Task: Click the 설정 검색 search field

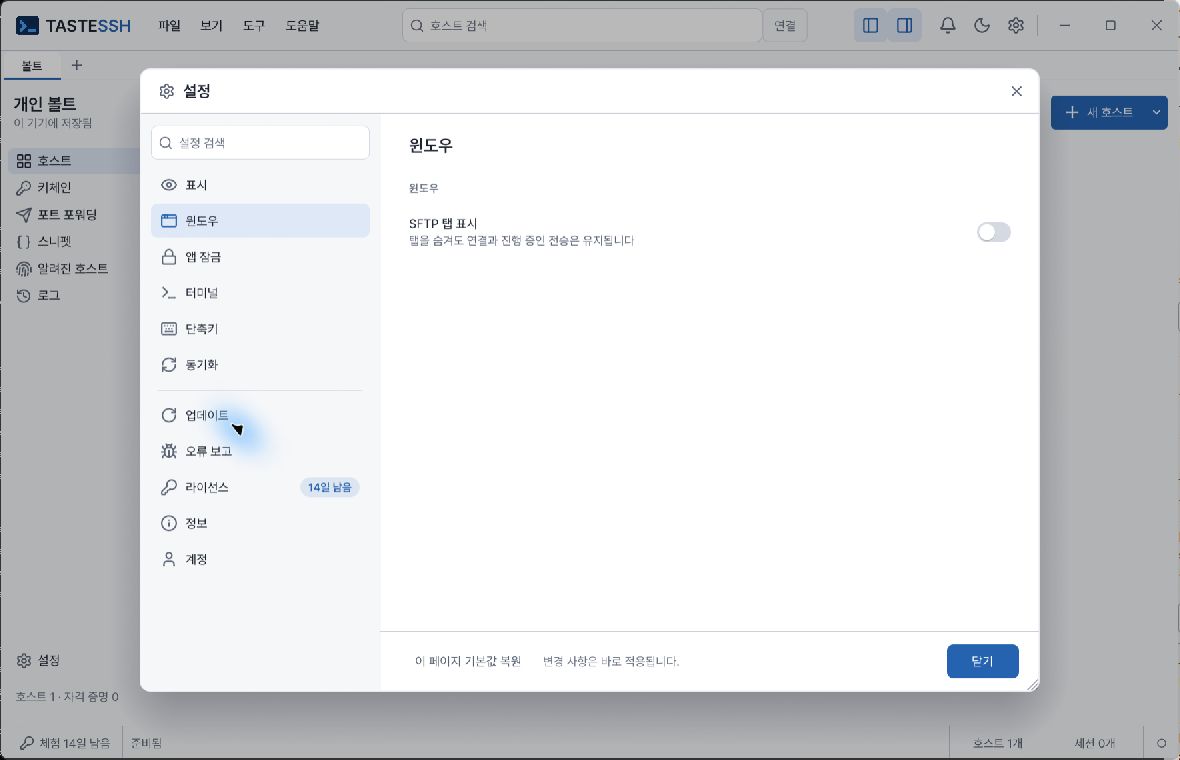Action: click(260, 143)
